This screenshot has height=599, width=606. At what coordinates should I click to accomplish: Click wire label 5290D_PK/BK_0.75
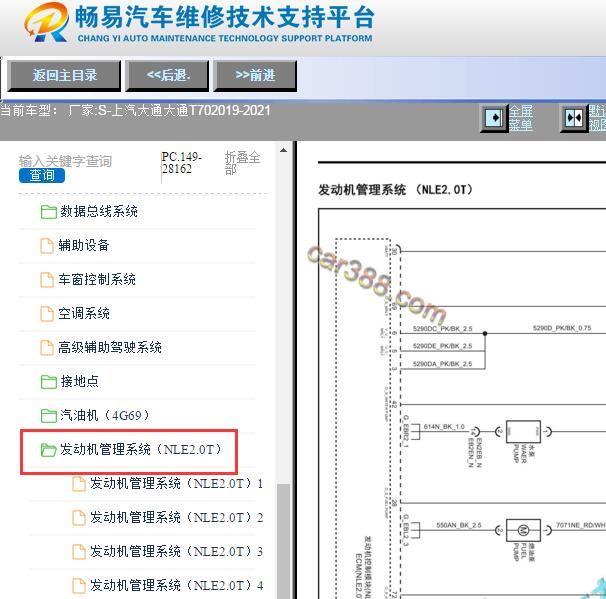[x=562, y=328]
